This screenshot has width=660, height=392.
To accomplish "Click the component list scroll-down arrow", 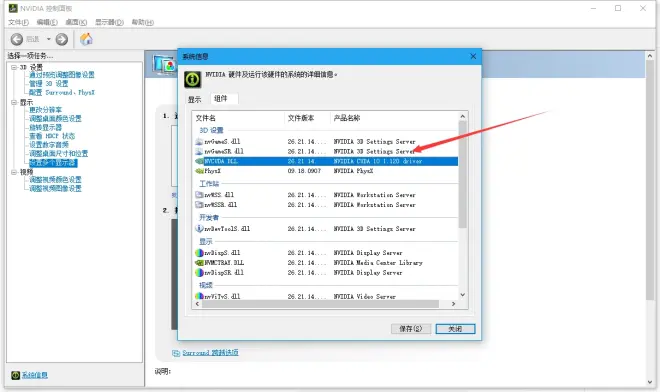I will click(463, 295).
